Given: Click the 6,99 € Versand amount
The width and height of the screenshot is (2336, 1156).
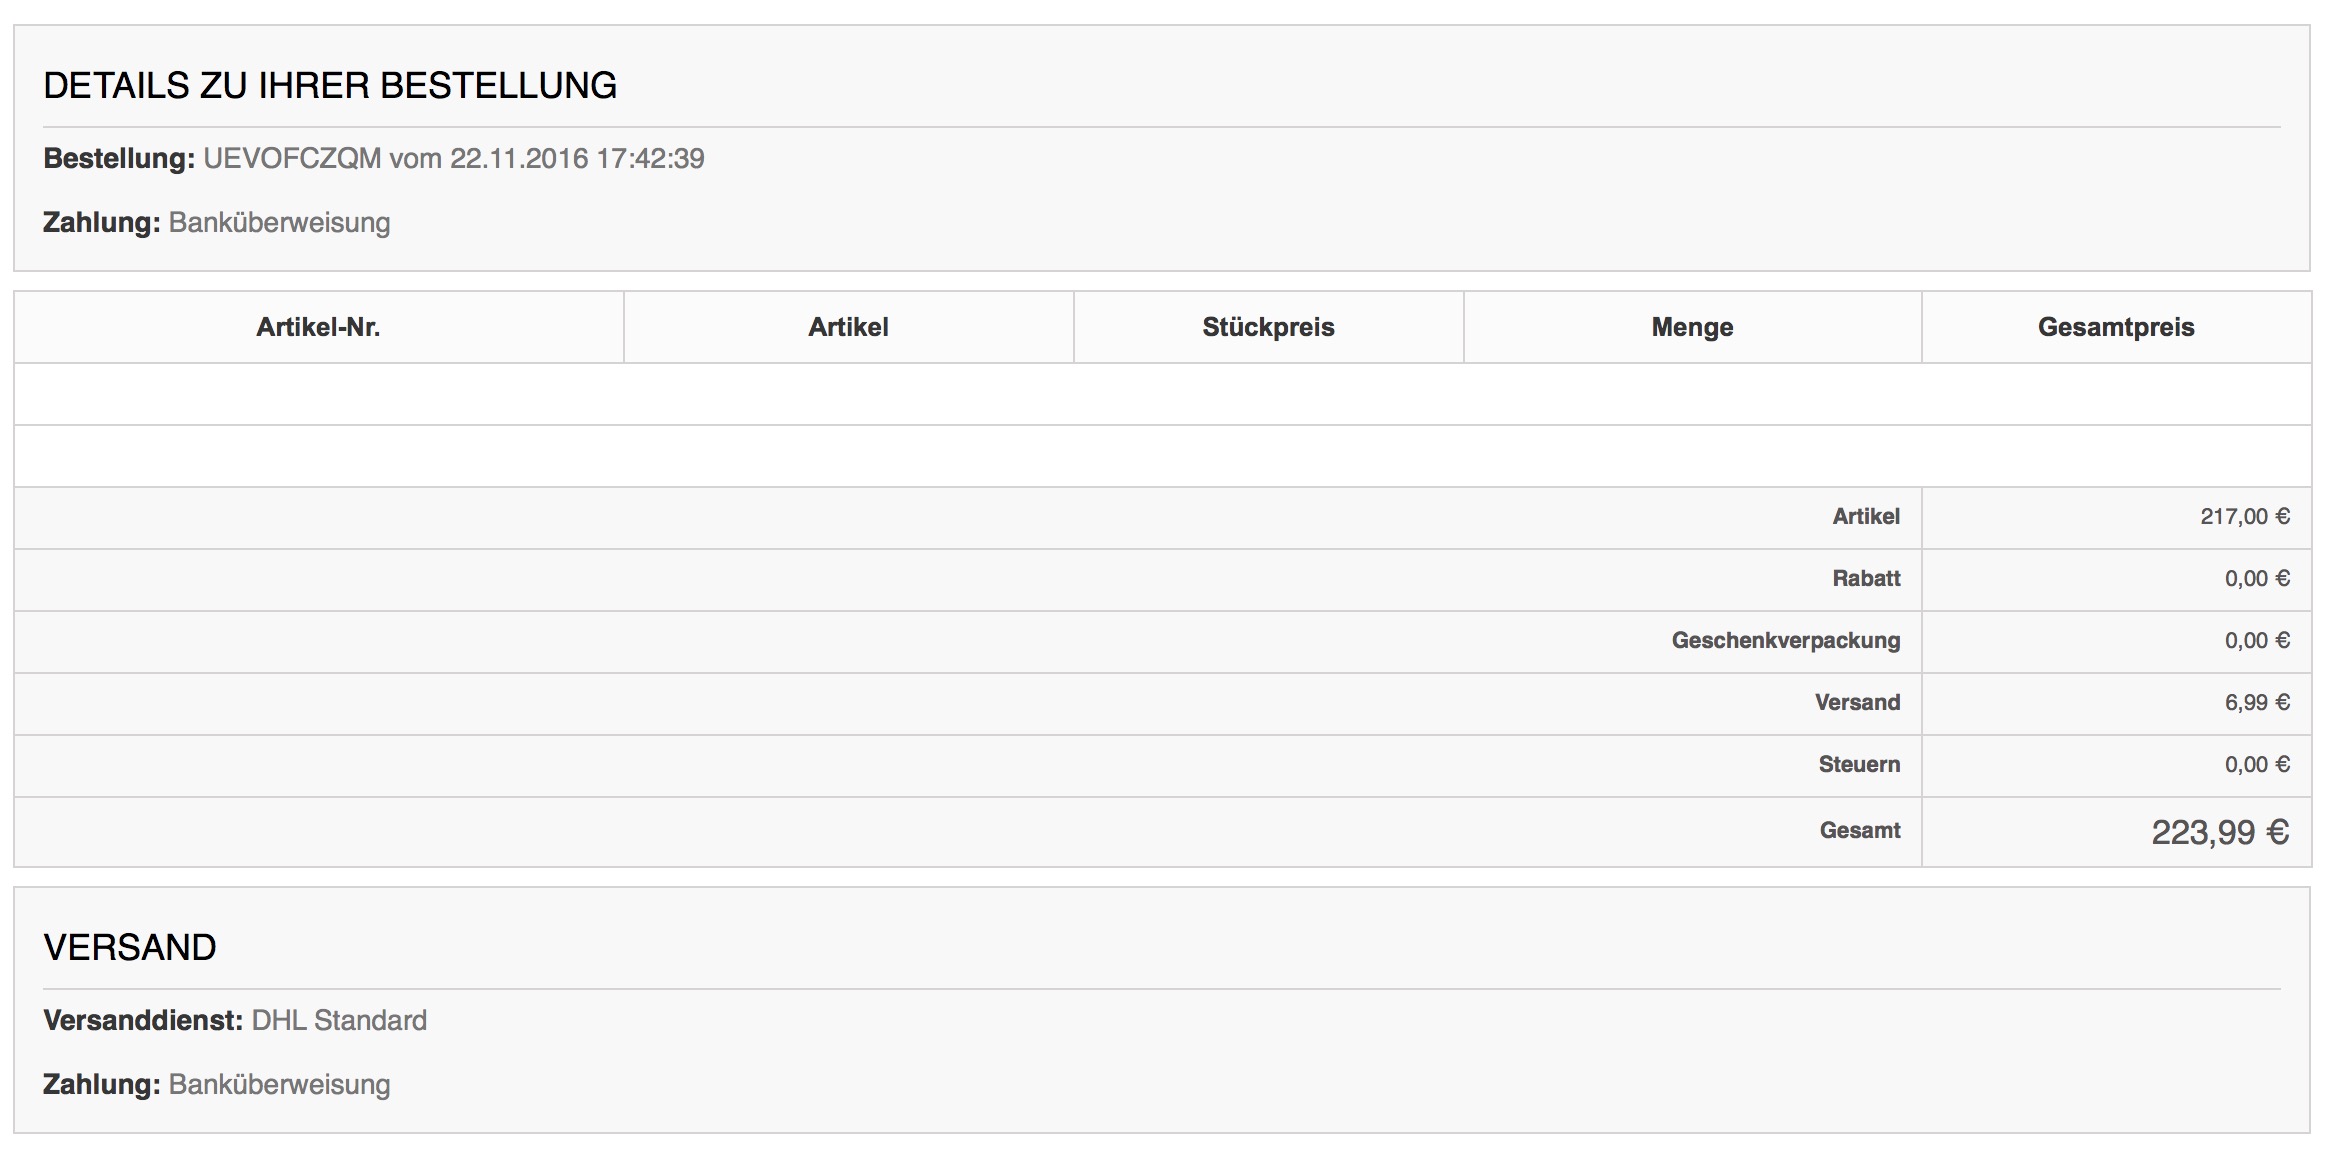Looking at the screenshot, I should click(2256, 703).
